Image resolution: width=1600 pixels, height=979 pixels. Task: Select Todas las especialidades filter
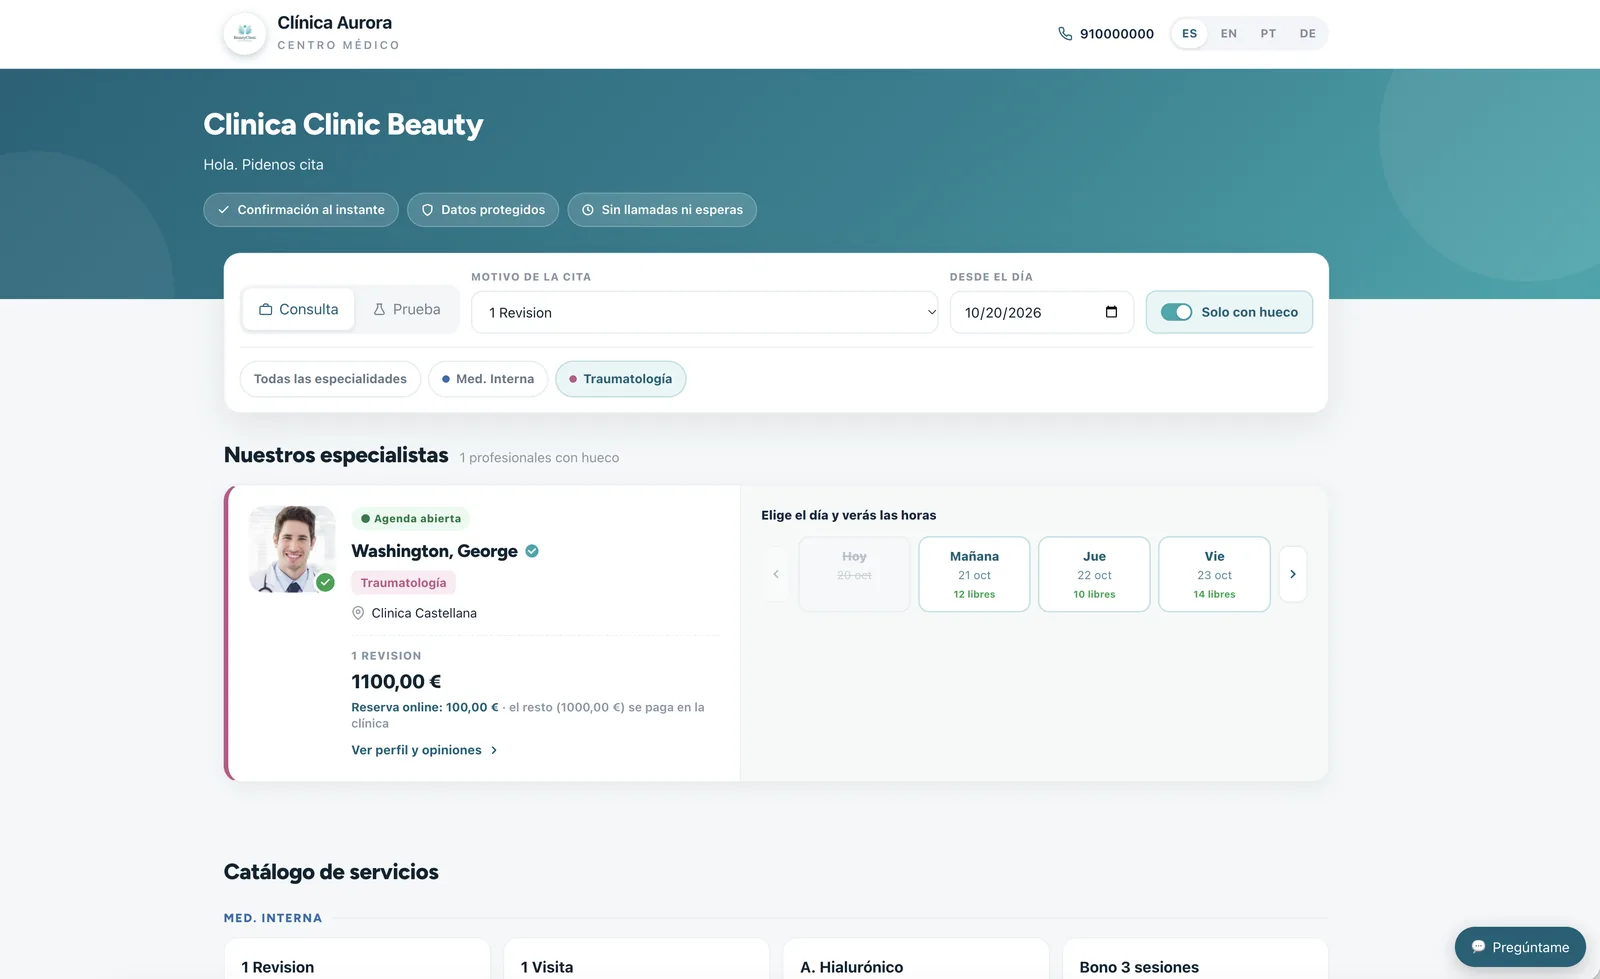[x=330, y=379]
